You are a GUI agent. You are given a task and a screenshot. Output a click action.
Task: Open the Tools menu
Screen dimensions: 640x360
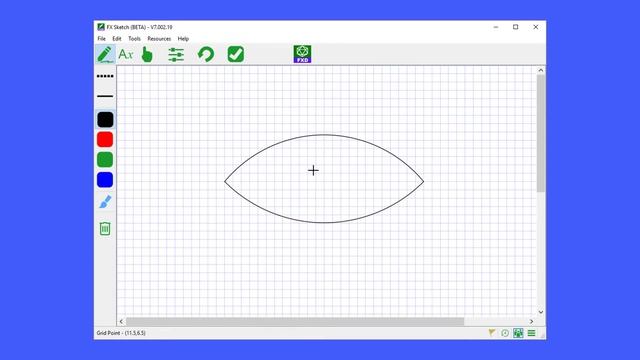tap(134, 39)
